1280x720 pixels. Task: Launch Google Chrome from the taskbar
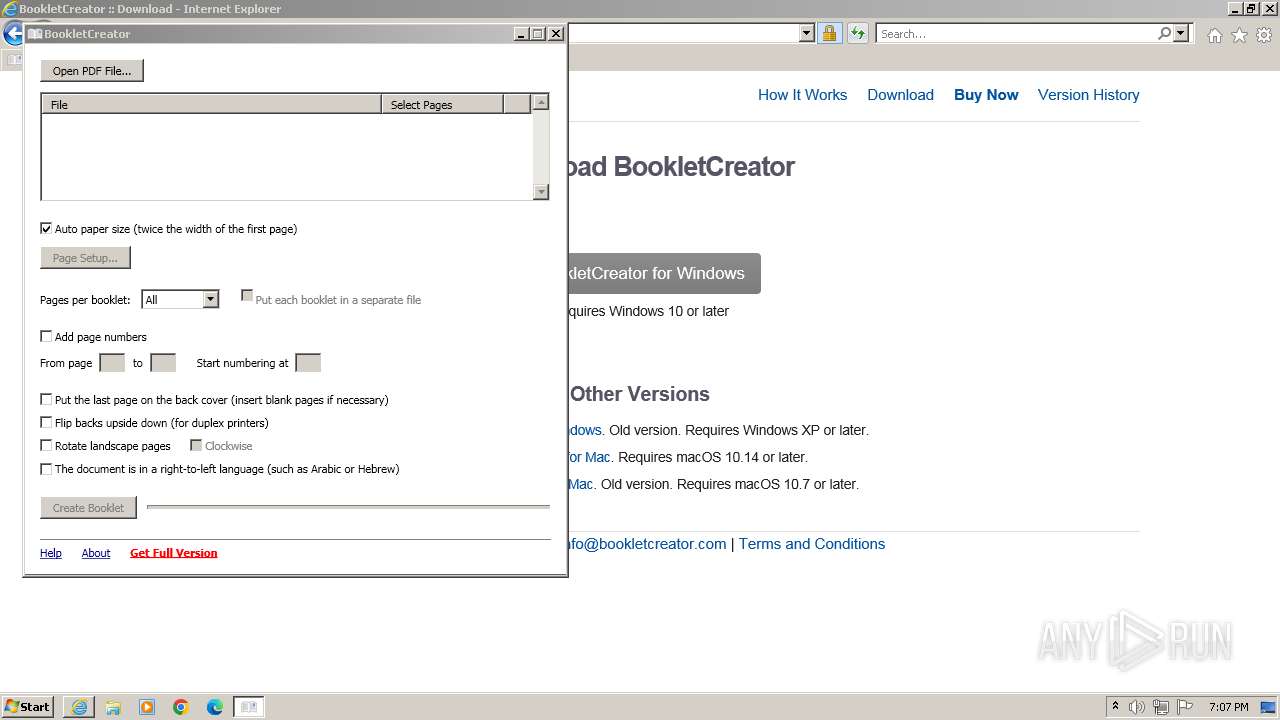[181, 707]
